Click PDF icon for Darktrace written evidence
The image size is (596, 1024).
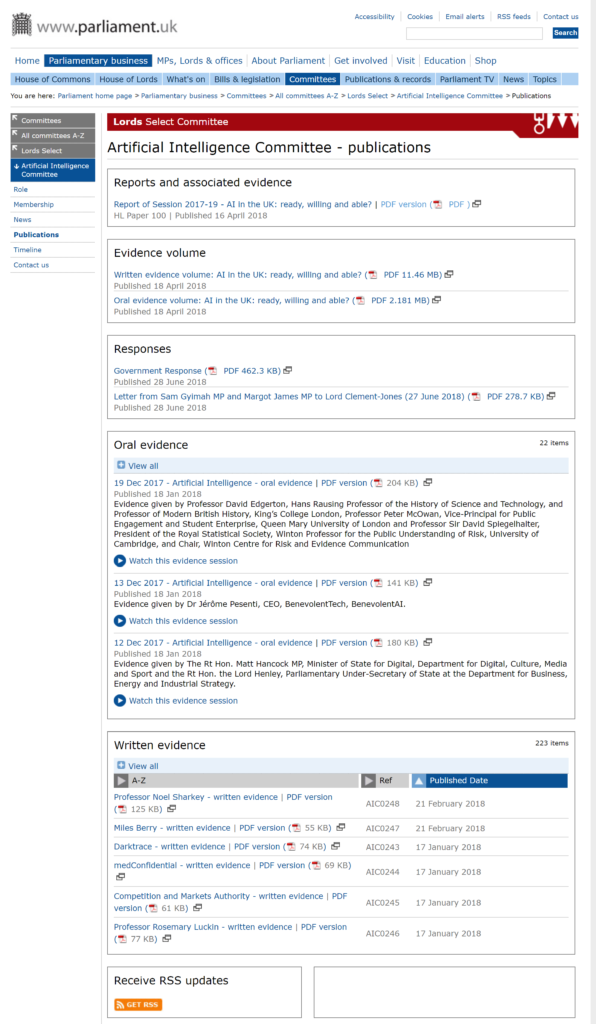click(x=291, y=846)
